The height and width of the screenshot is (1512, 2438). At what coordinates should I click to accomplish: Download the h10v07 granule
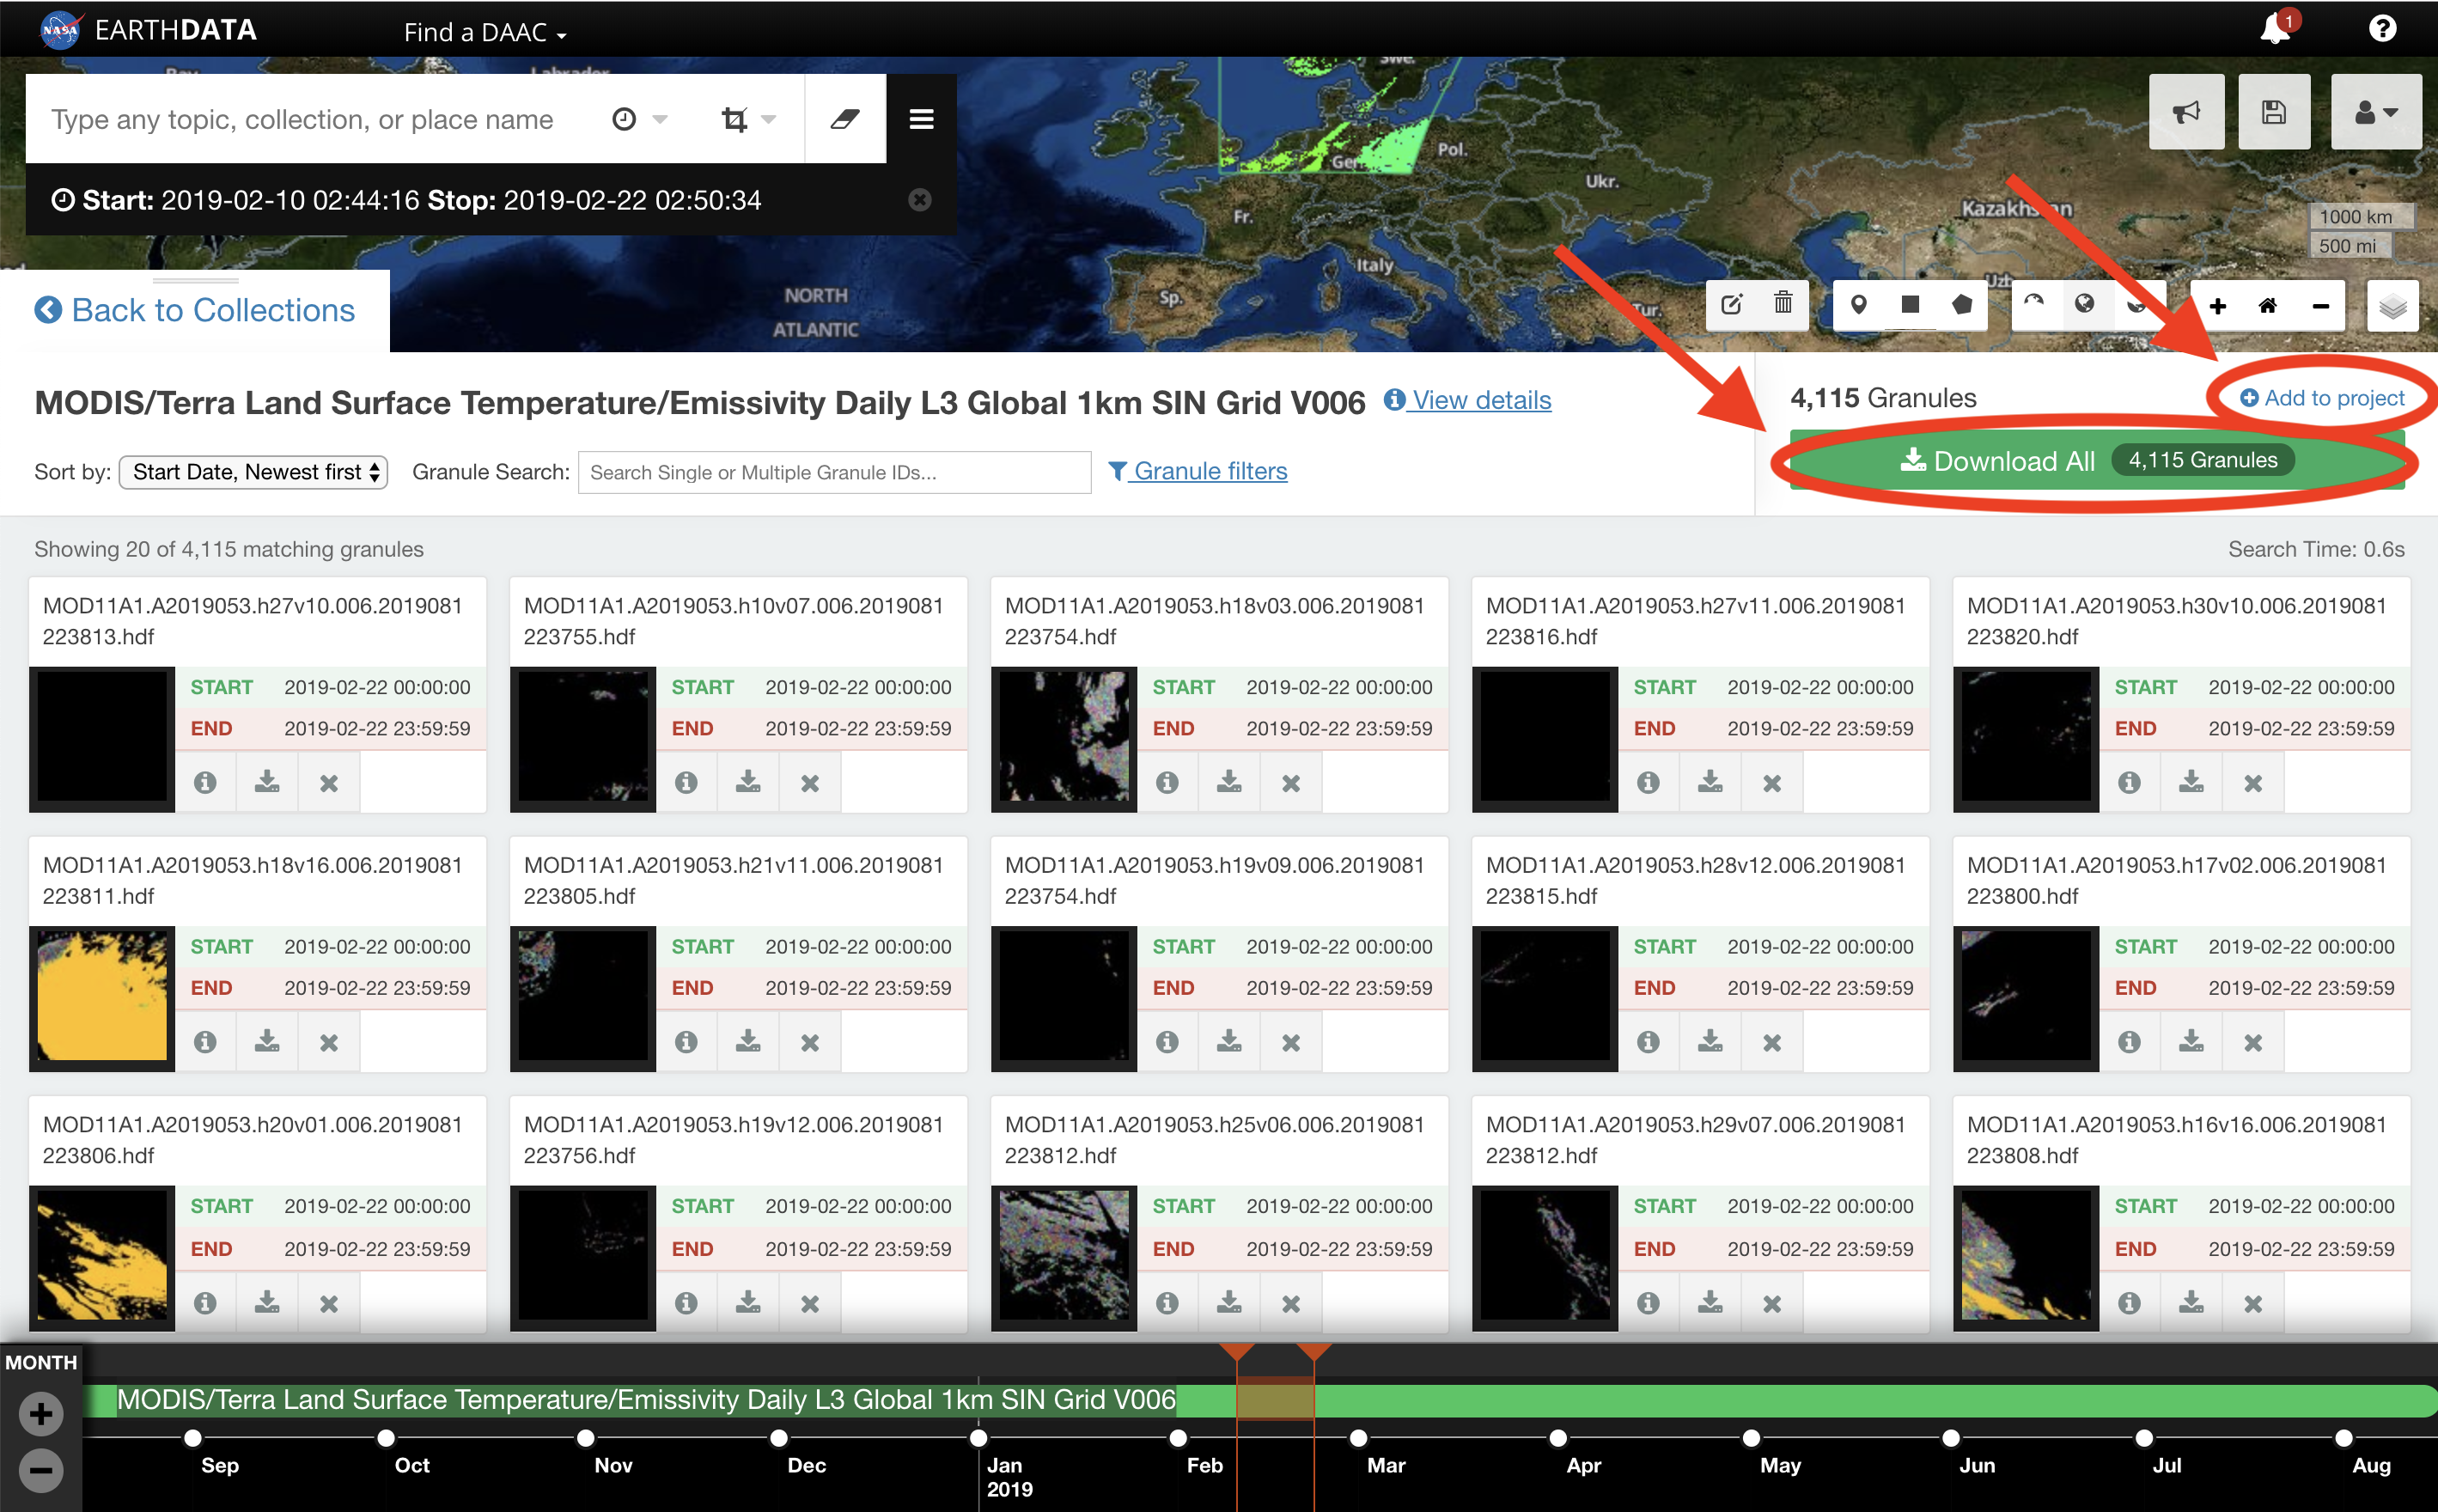click(x=748, y=783)
